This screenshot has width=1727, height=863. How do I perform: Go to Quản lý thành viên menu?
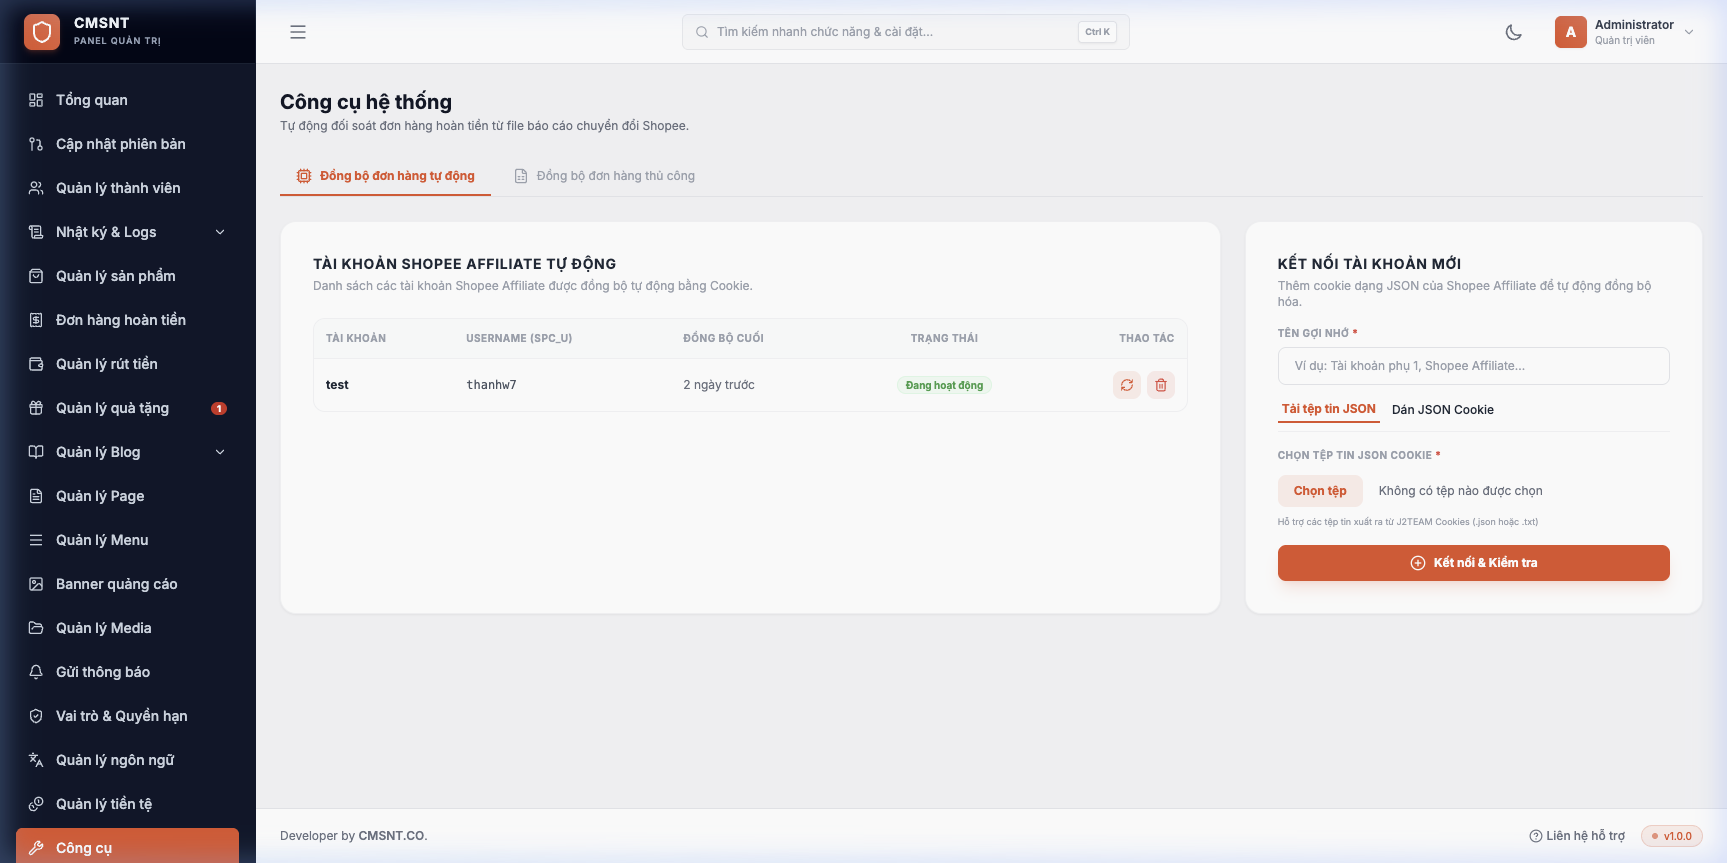click(127, 188)
